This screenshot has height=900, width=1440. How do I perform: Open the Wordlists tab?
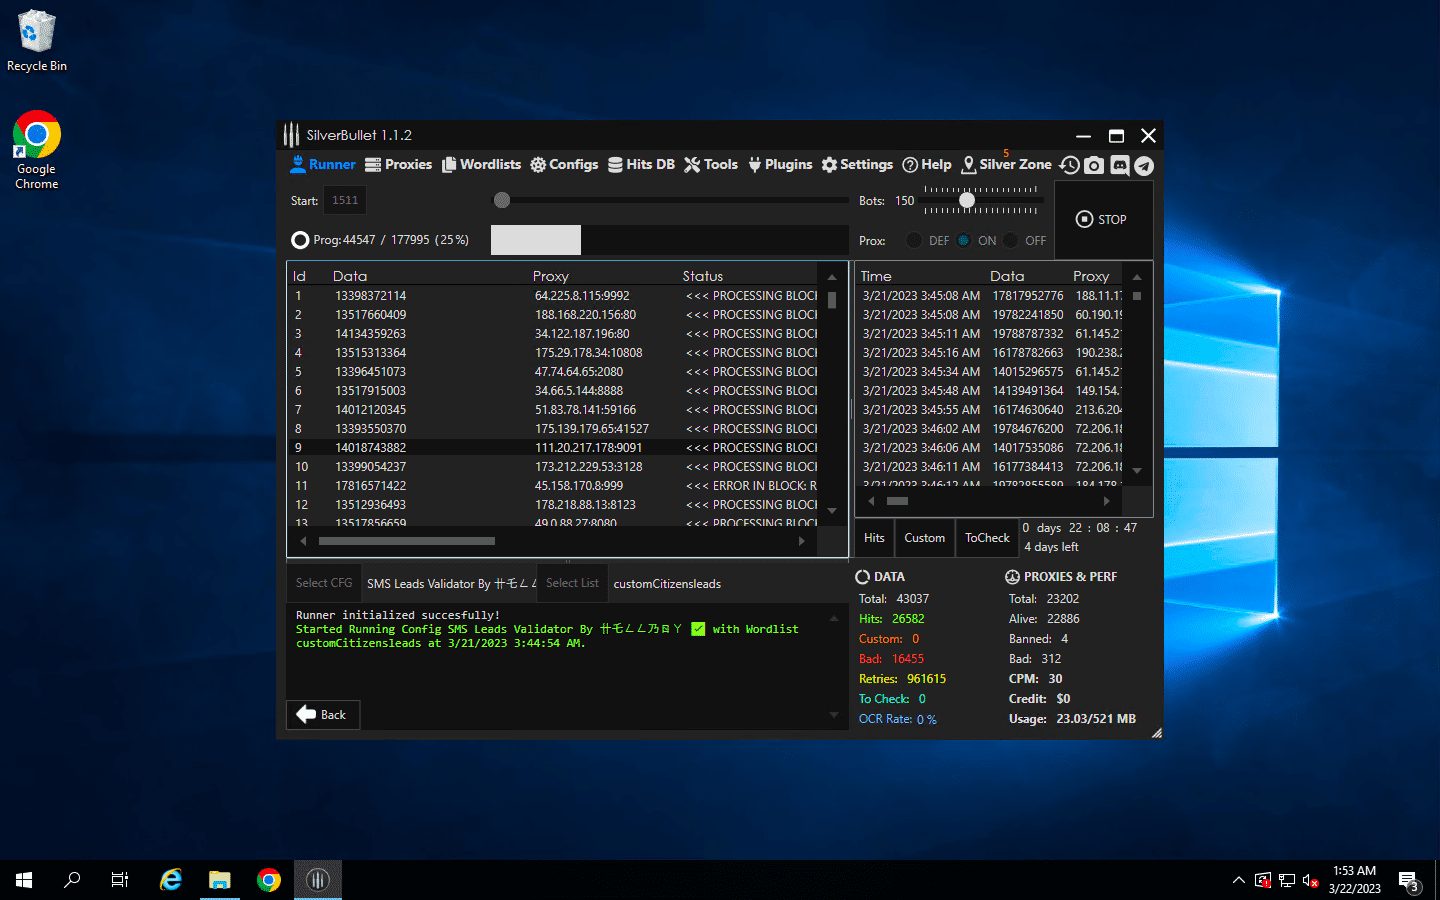coord(481,165)
